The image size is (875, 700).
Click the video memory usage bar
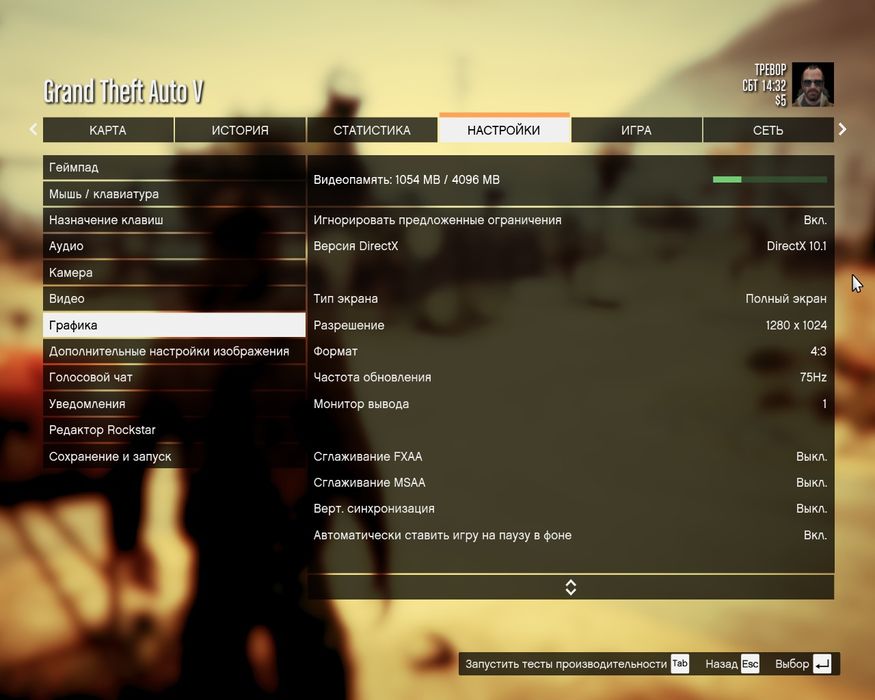(x=770, y=179)
